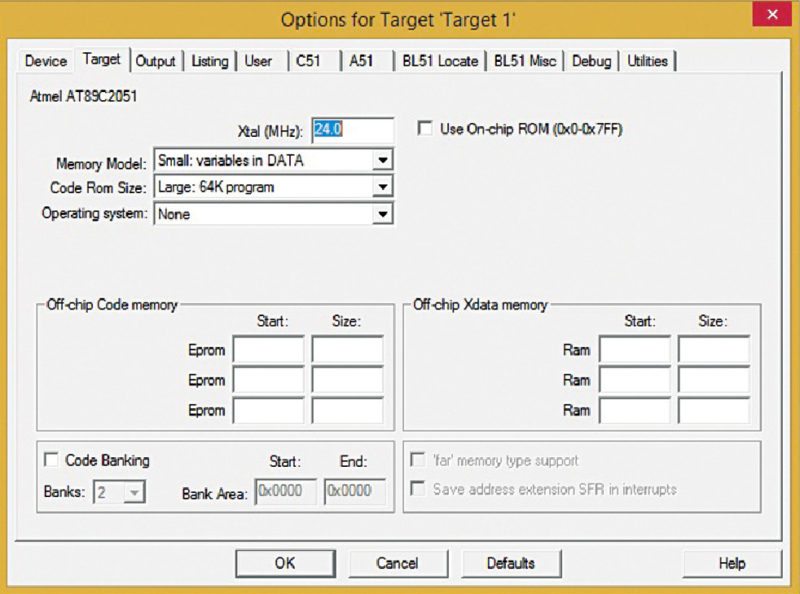The height and width of the screenshot is (594, 800).
Task: Expand the Memory Model dropdown
Action: pyautogui.click(x=381, y=161)
